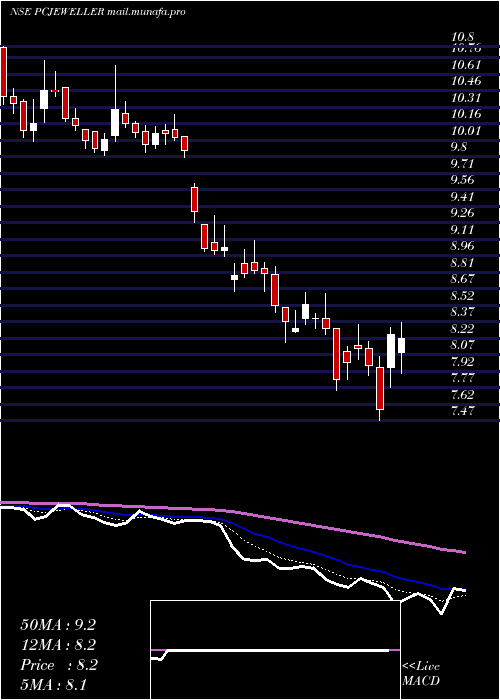This screenshot has height=700, width=500.
Task: Click the 8.37 price axis label
Action: [462, 311]
